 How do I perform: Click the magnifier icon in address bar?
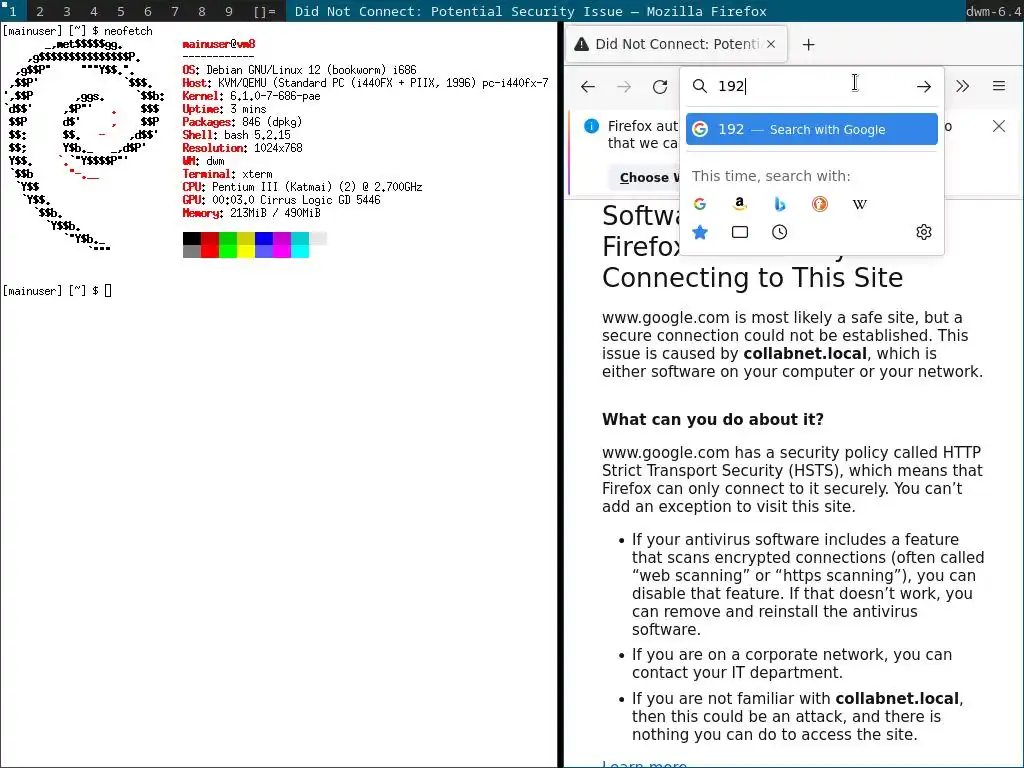pos(700,86)
